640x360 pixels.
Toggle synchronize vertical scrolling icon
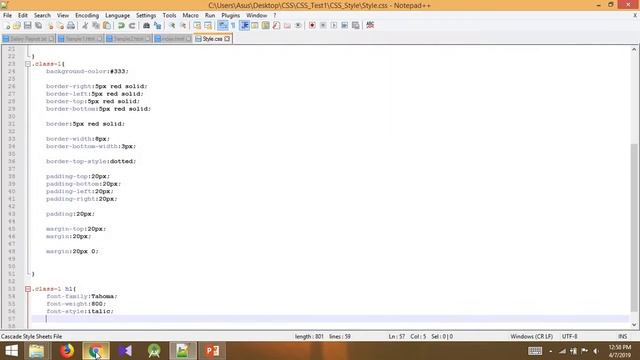(197, 25)
